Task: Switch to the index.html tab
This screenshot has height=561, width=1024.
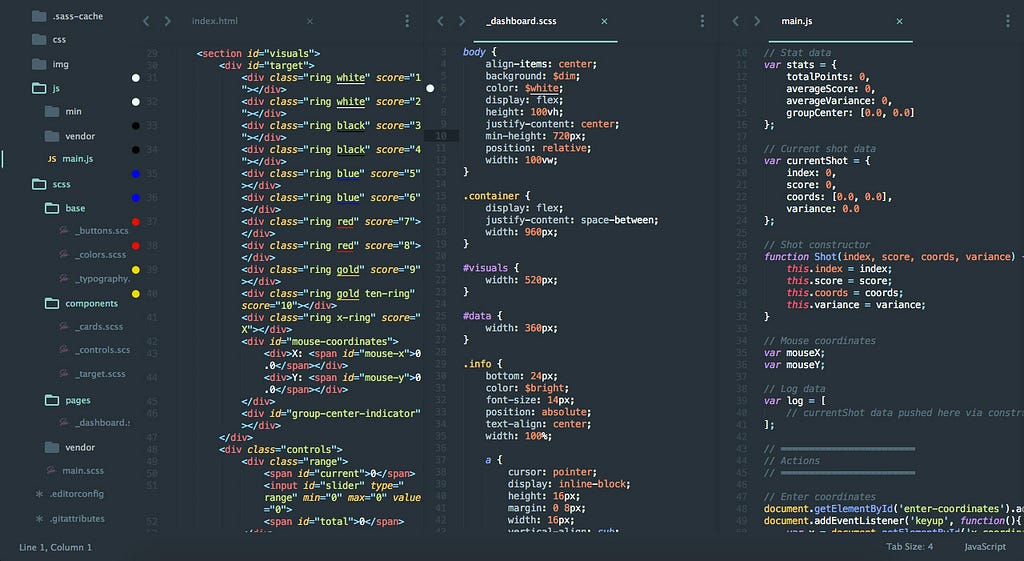Action: pos(215,21)
